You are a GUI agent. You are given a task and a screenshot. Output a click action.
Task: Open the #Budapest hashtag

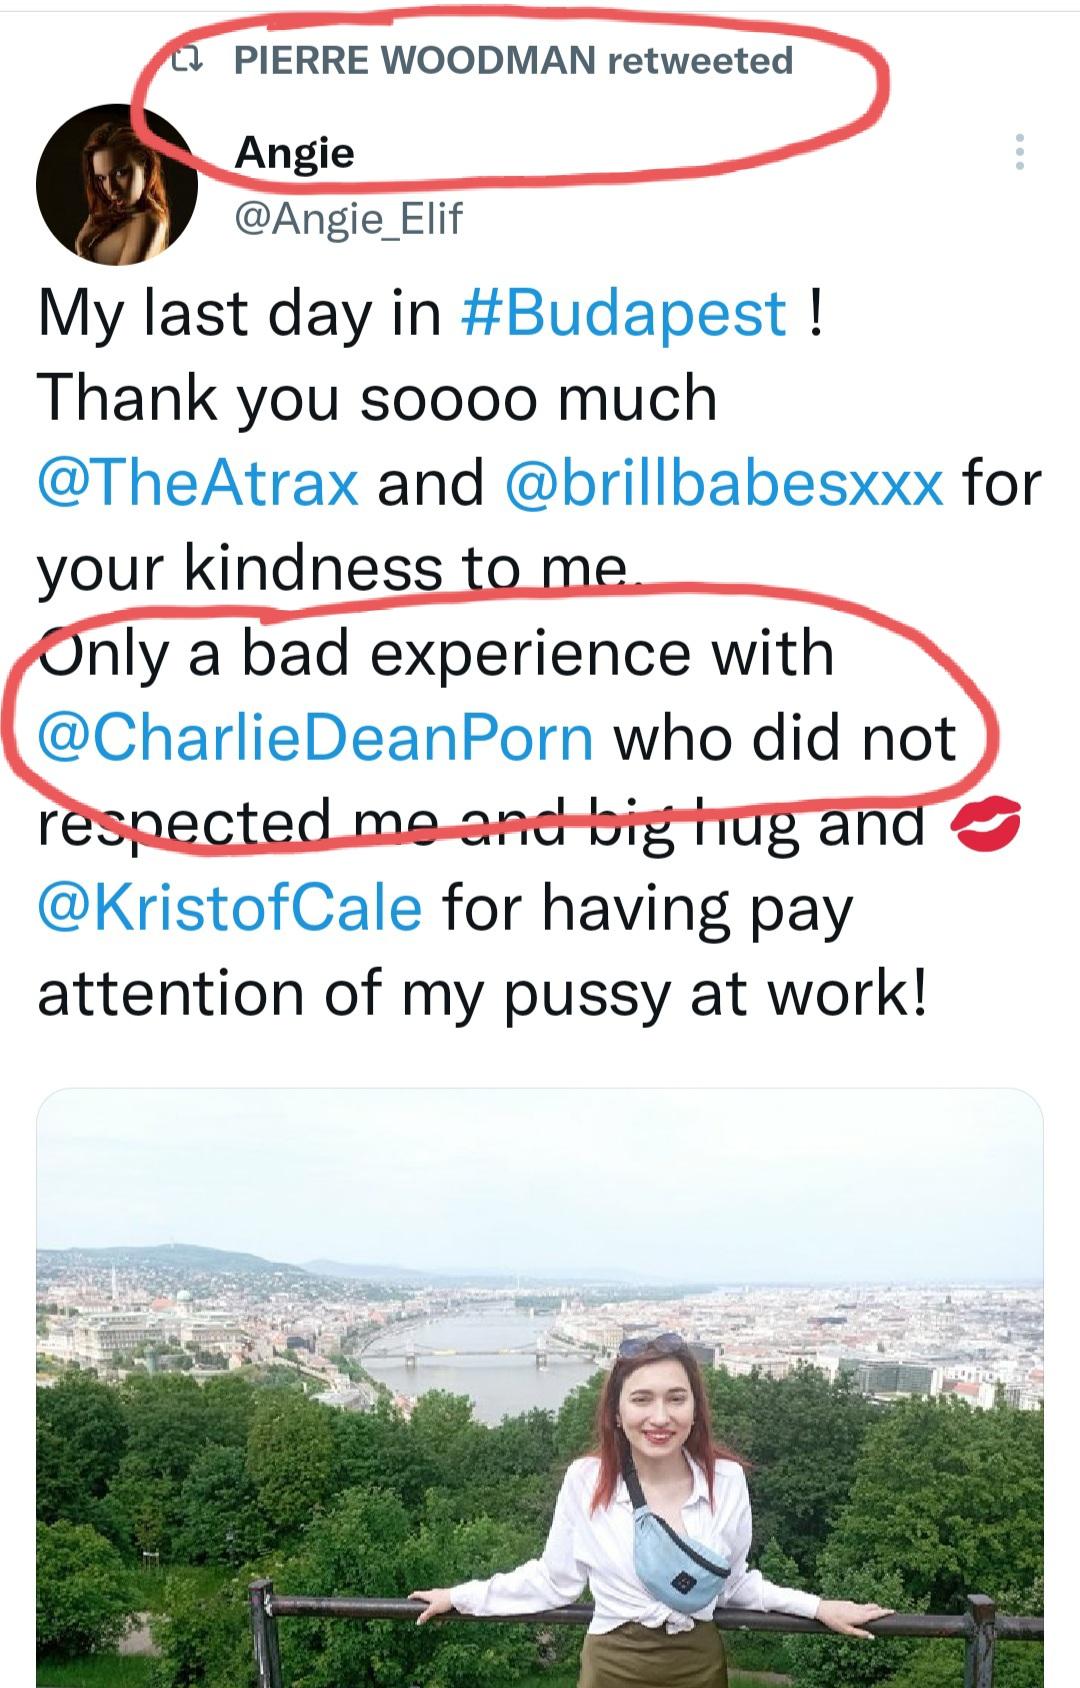[x=624, y=313]
